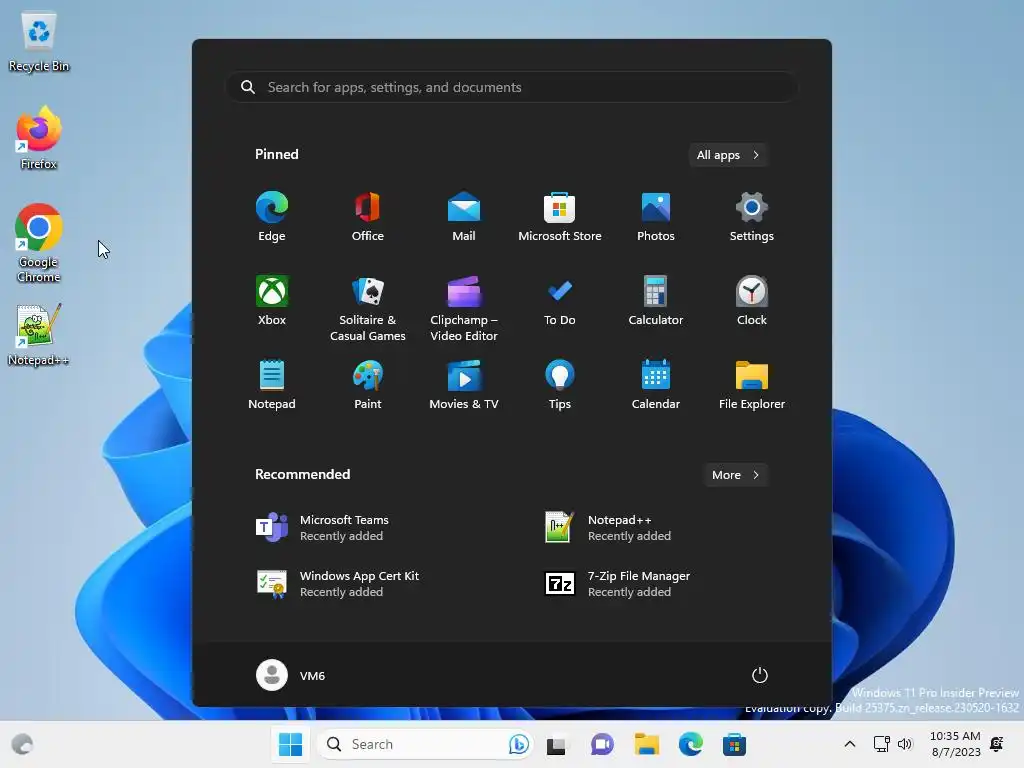Viewport: 1024px width, 768px height.
Task: Show hidden system tray icons
Action: (850, 744)
